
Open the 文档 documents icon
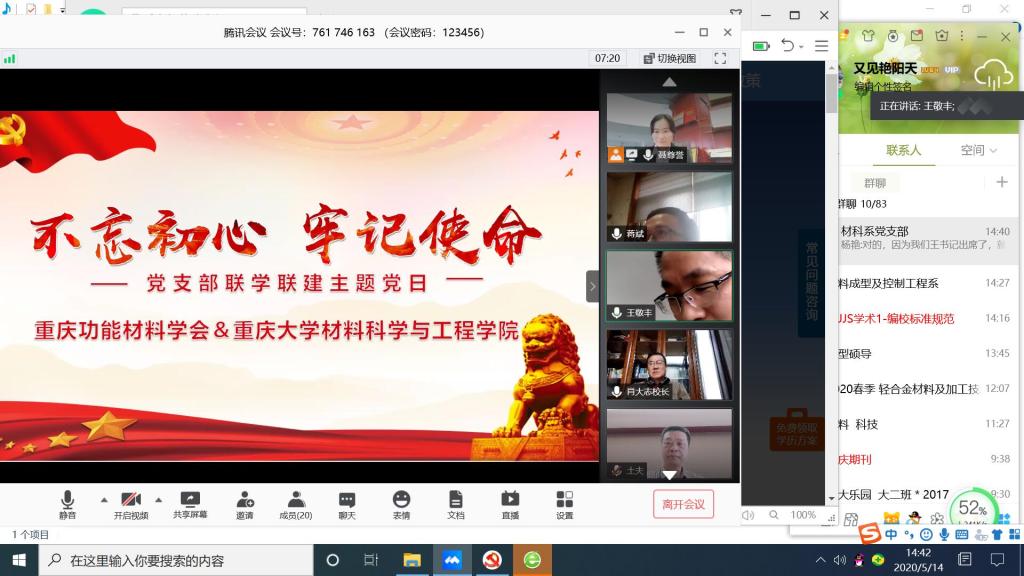click(x=455, y=504)
